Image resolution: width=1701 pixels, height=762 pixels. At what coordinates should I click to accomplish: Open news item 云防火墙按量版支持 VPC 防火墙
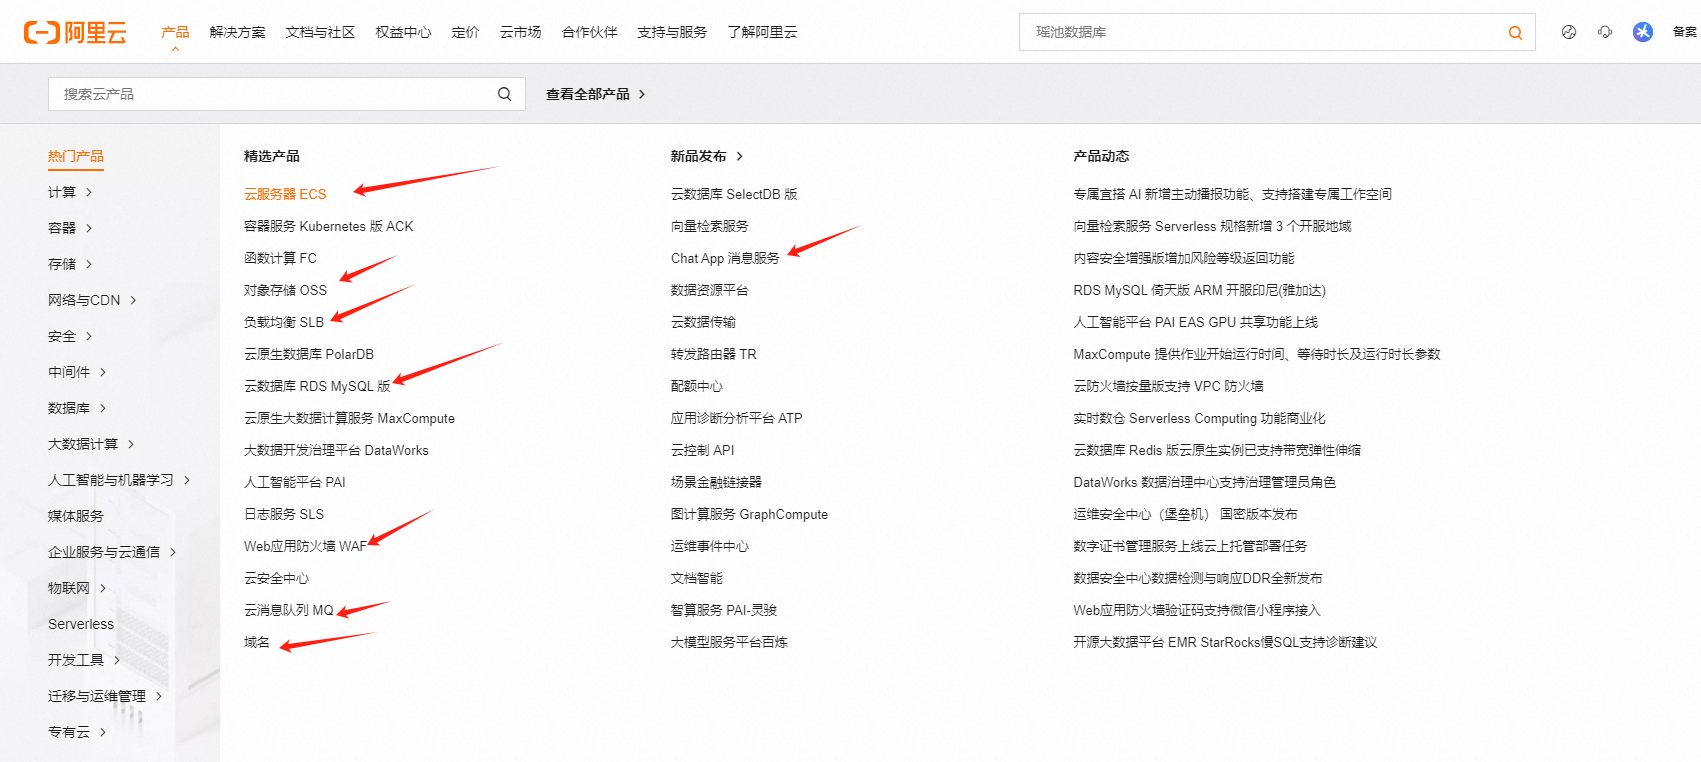[x=1168, y=386]
